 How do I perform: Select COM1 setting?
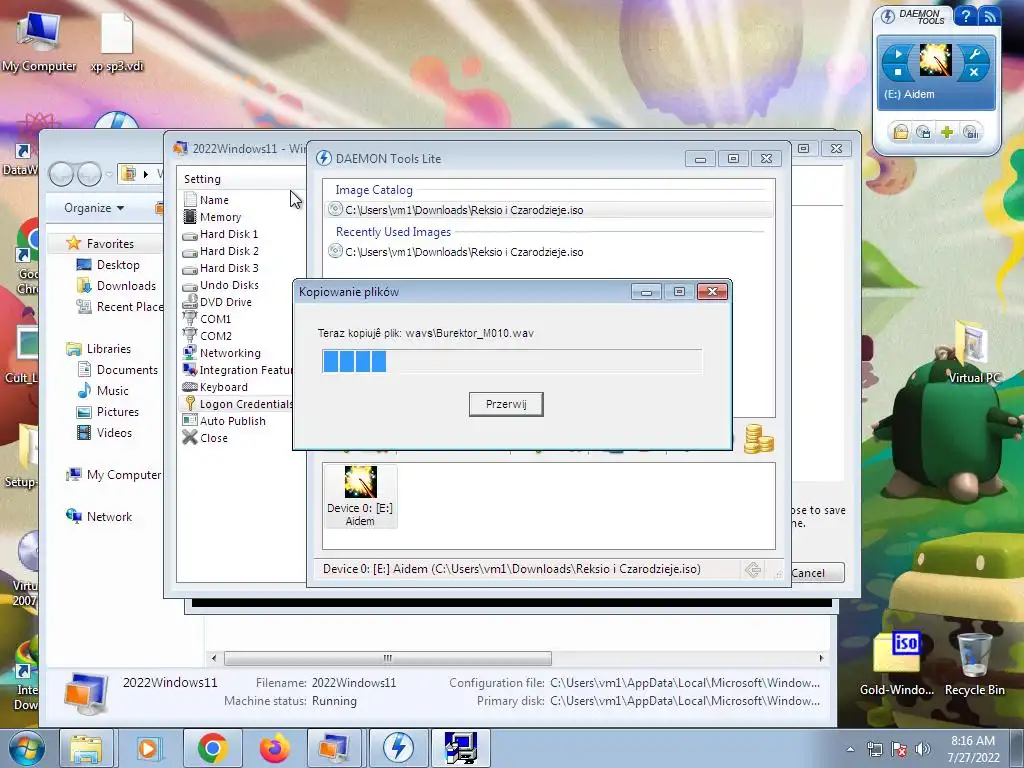207,319
